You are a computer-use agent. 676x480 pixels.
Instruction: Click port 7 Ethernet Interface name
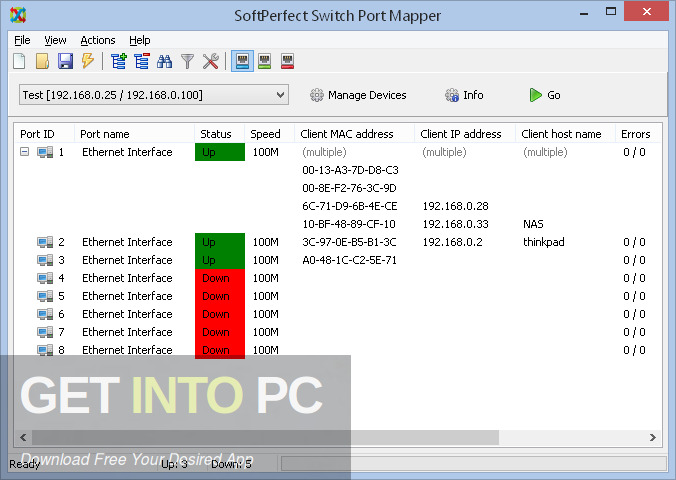click(x=127, y=332)
